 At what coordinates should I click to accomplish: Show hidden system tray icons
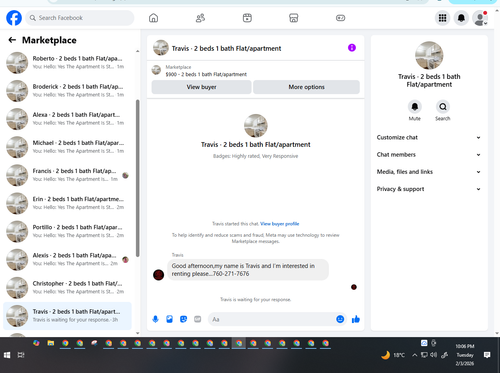(414, 355)
